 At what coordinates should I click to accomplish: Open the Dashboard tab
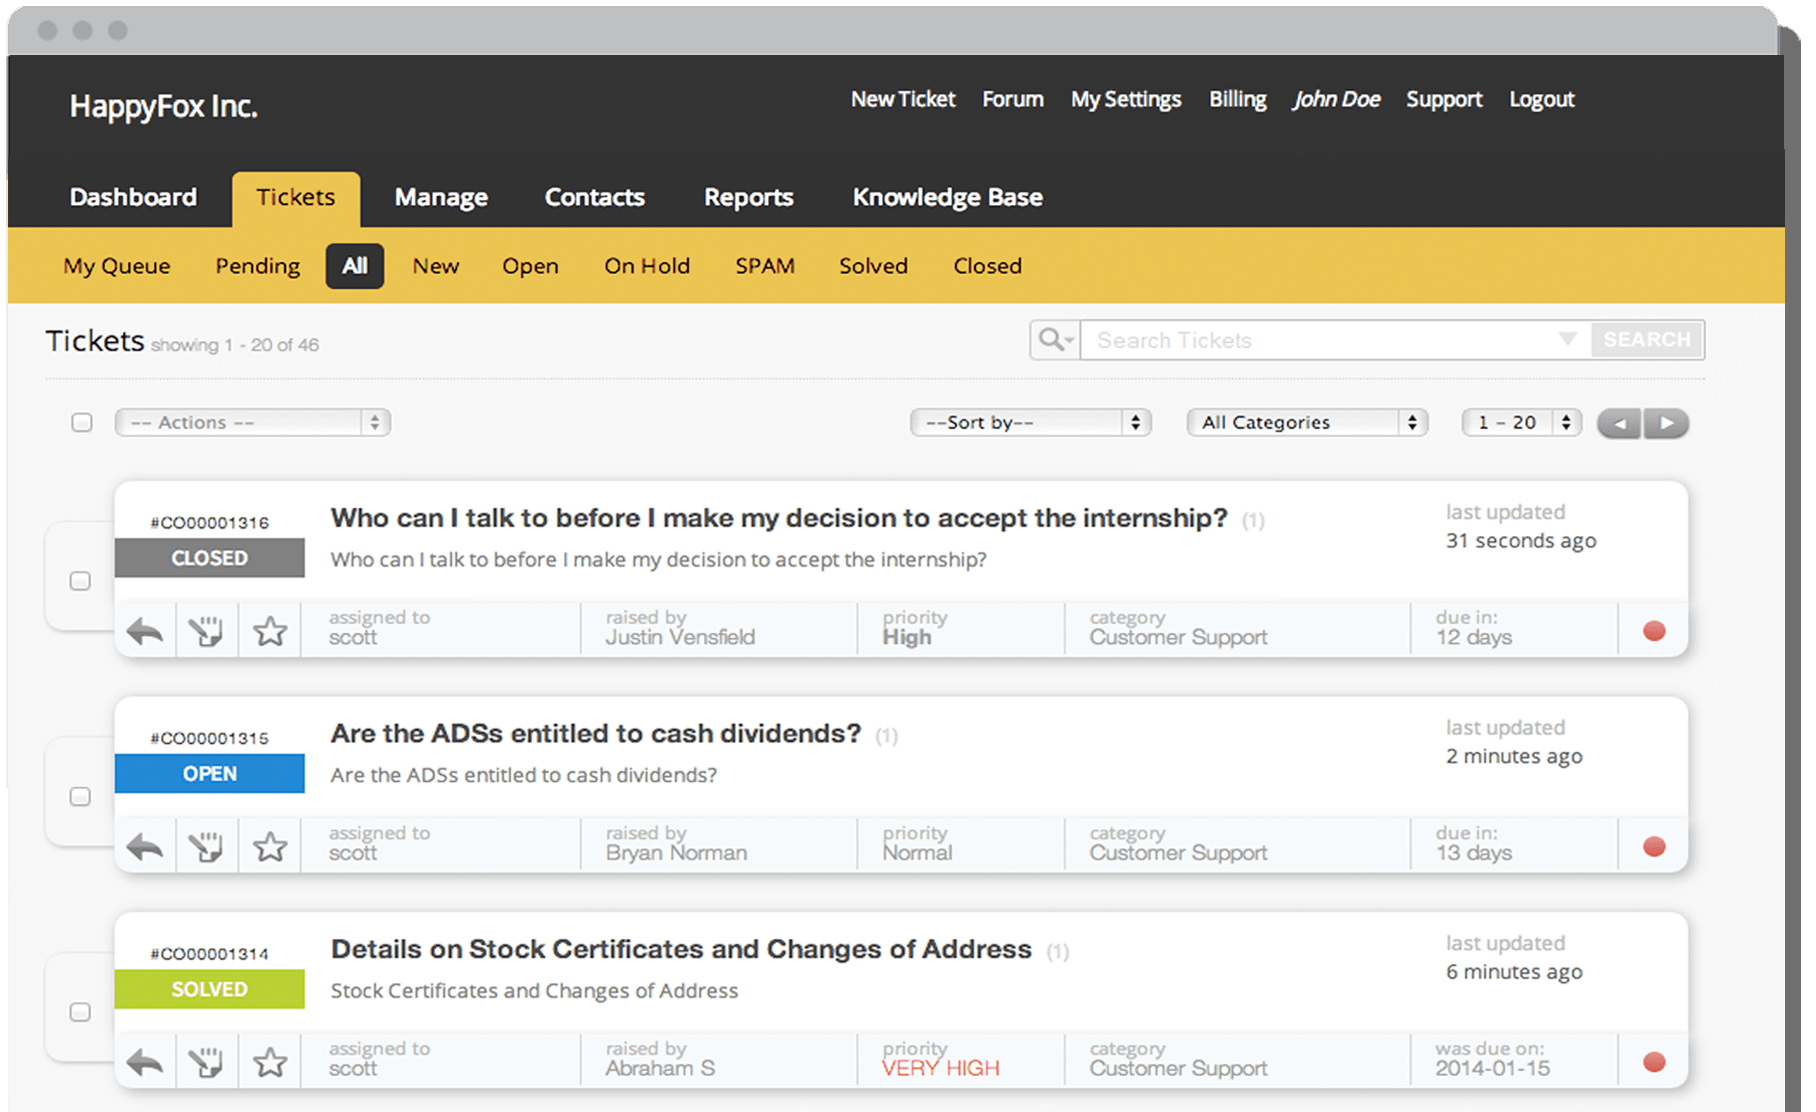click(133, 197)
